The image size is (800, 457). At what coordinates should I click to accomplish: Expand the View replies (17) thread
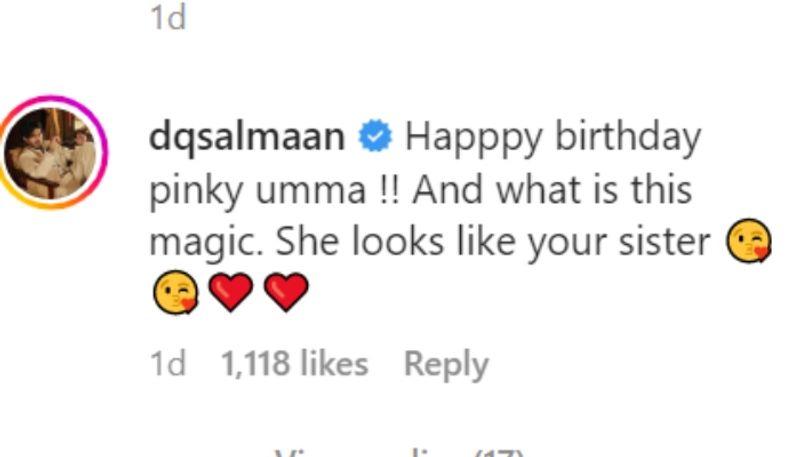400,452
